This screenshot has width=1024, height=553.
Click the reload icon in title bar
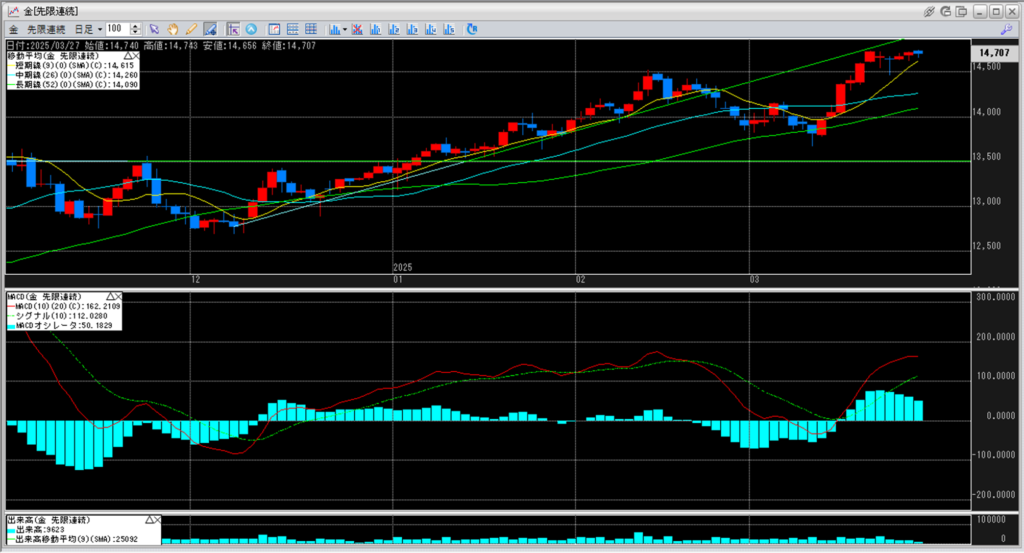[x=945, y=10]
